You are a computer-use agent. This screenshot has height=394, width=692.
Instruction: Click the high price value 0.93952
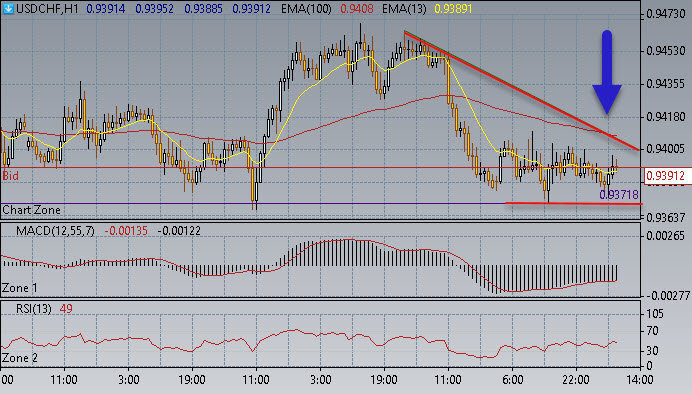pos(154,8)
